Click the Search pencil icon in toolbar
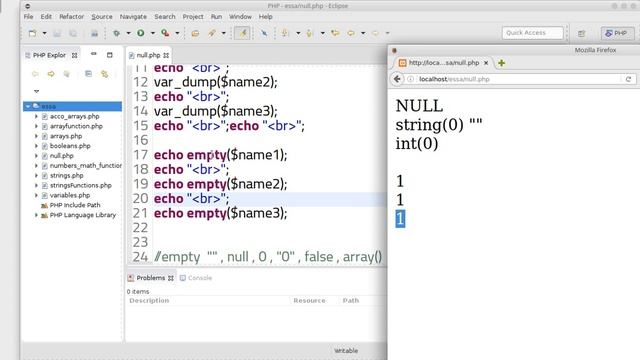The height and width of the screenshot is (360, 640). [x=212, y=33]
